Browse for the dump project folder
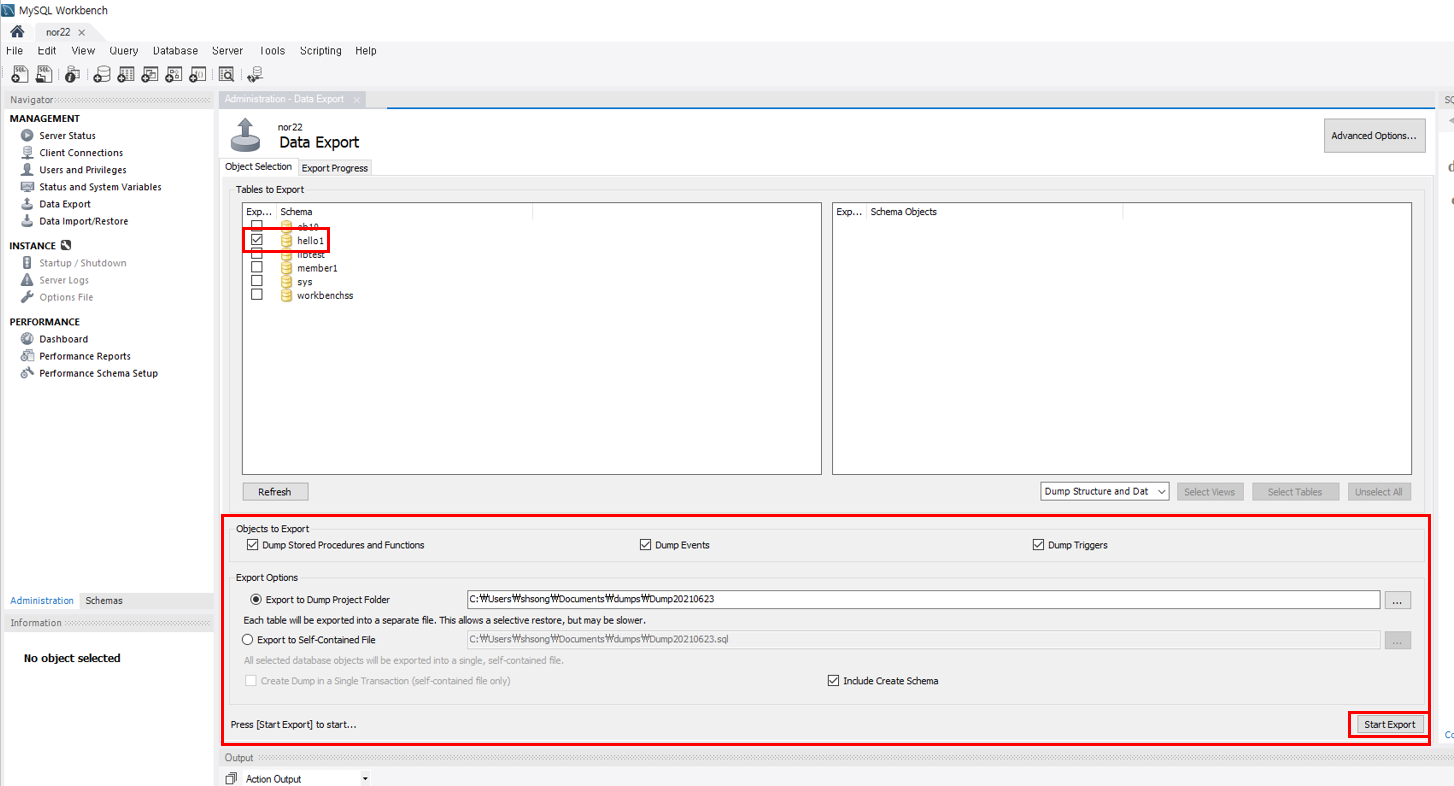The width and height of the screenshot is (1454, 786). (1398, 600)
